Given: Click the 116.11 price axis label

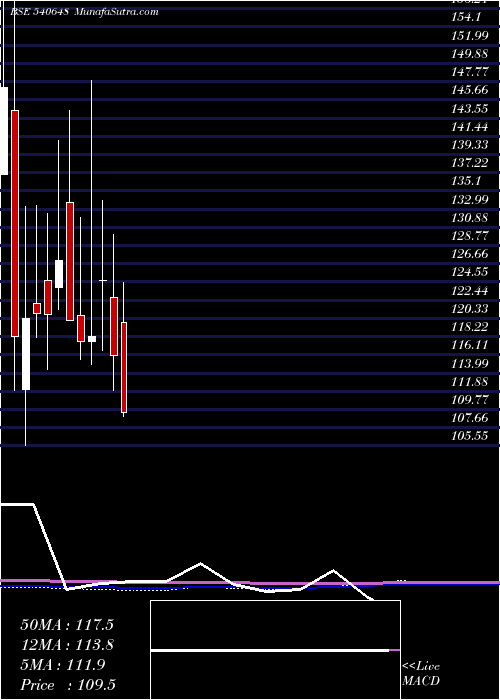Looking at the screenshot, I should (x=470, y=345).
